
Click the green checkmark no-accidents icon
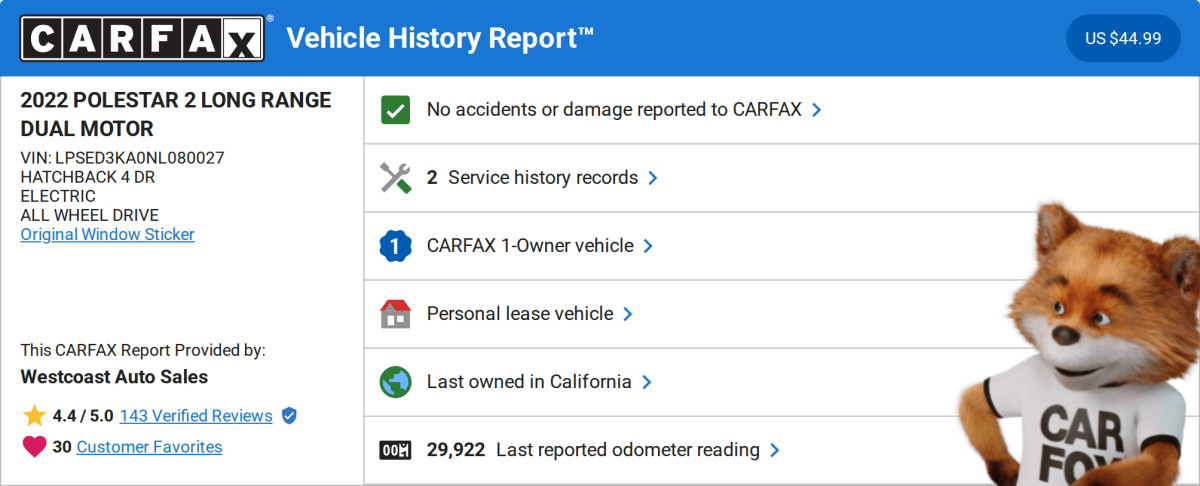(x=396, y=110)
